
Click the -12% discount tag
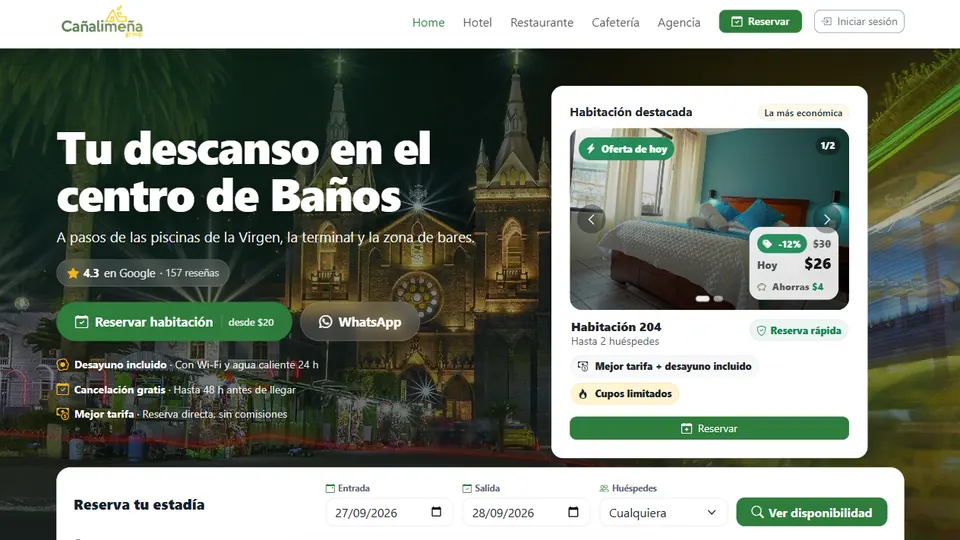[782, 244]
